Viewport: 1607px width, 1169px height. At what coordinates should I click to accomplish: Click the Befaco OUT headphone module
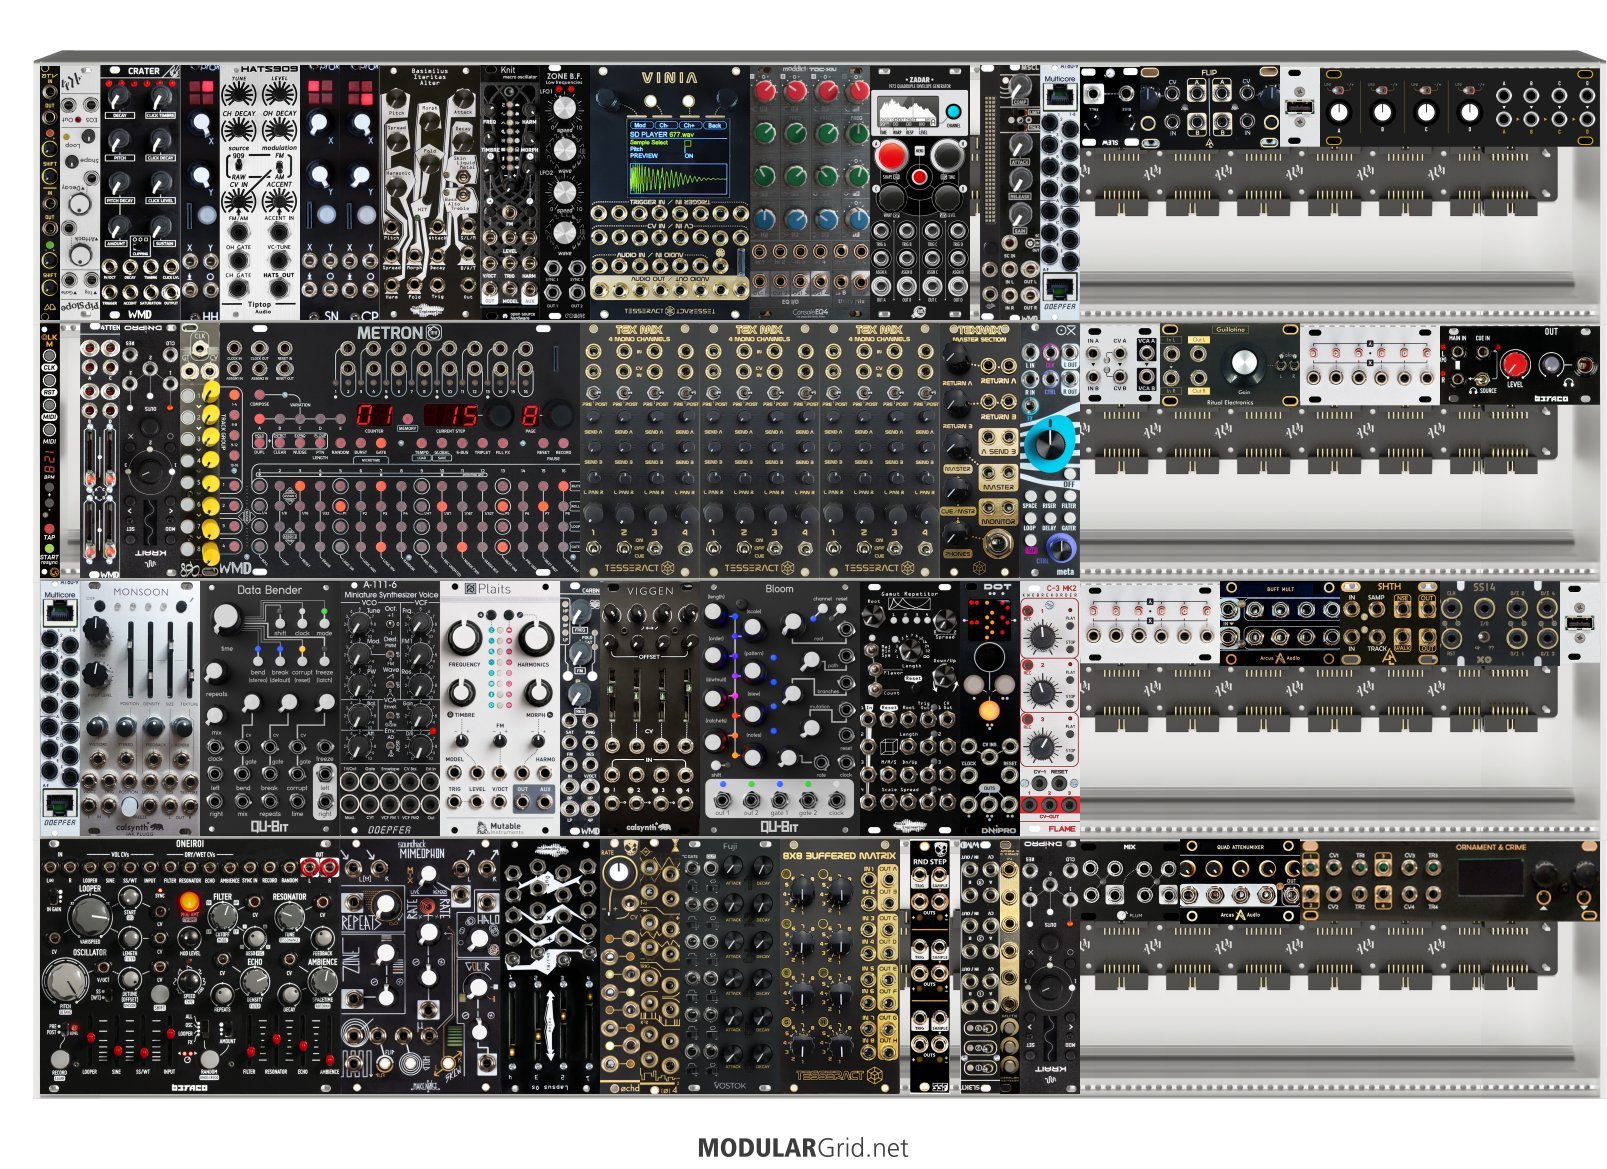(1520, 365)
